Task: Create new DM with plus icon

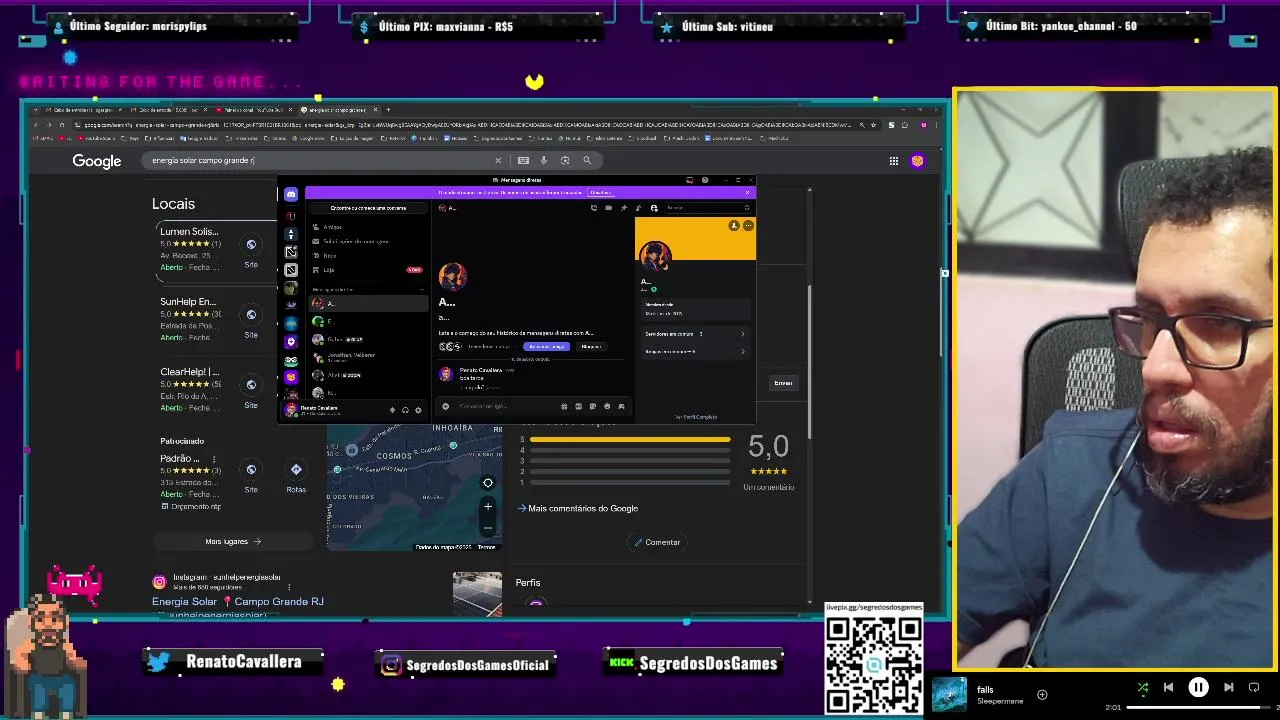Action: pyautogui.click(x=422, y=289)
